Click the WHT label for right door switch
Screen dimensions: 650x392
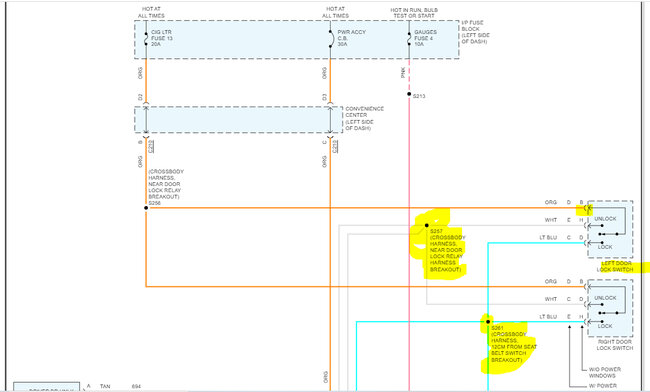point(551,299)
